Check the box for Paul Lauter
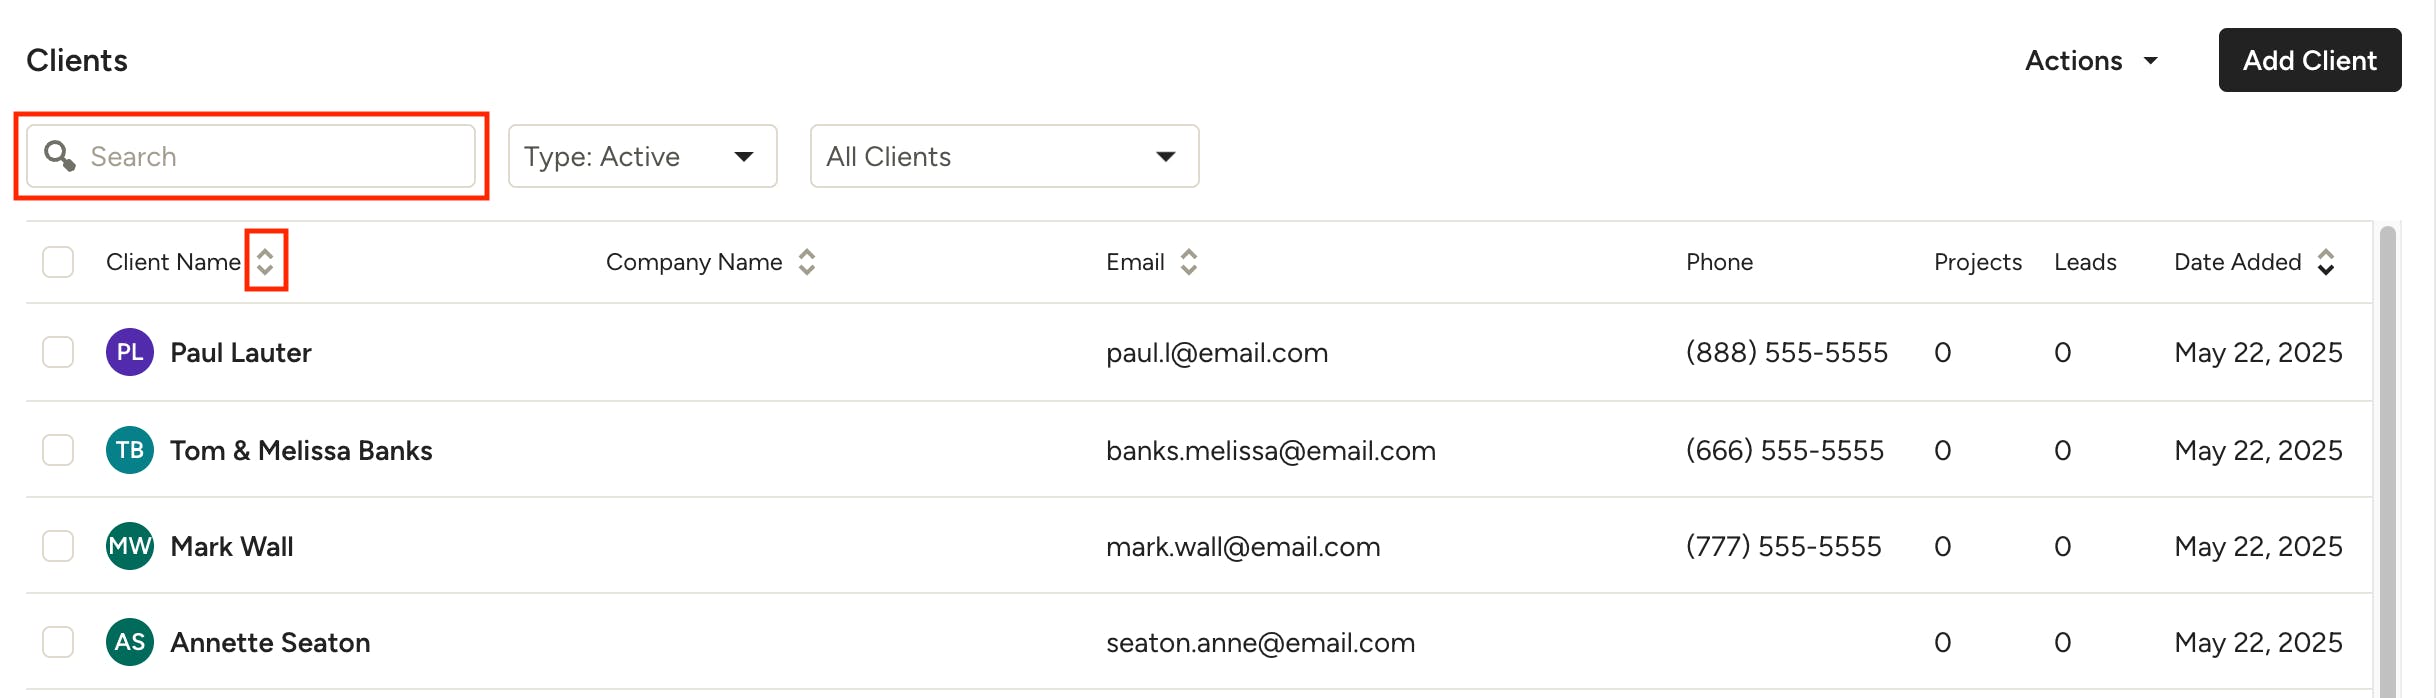The image size is (2436, 698). click(58, 352)
